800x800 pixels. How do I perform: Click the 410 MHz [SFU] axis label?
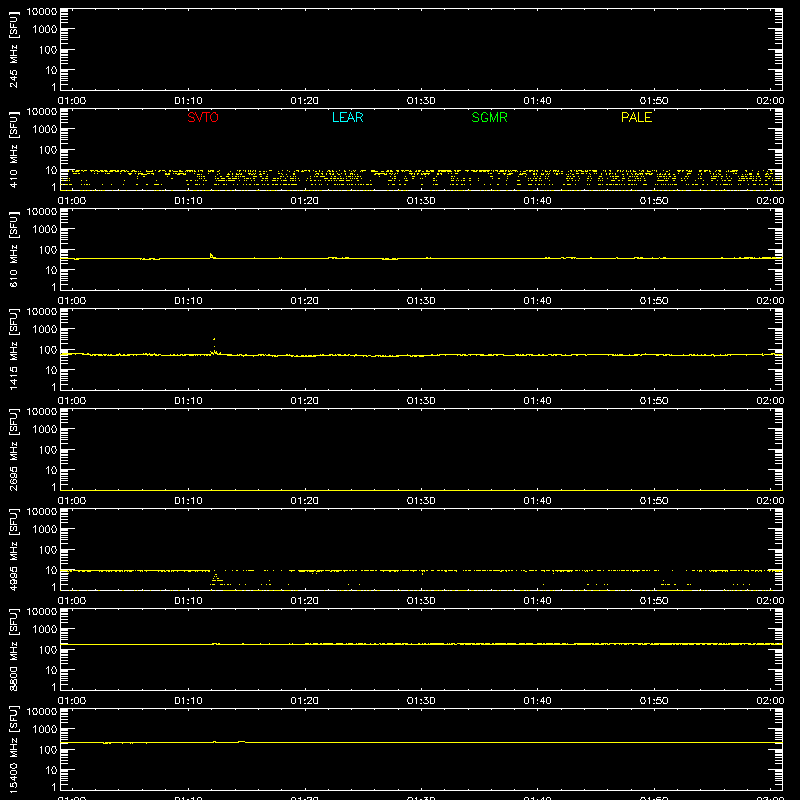coord(13,149)
